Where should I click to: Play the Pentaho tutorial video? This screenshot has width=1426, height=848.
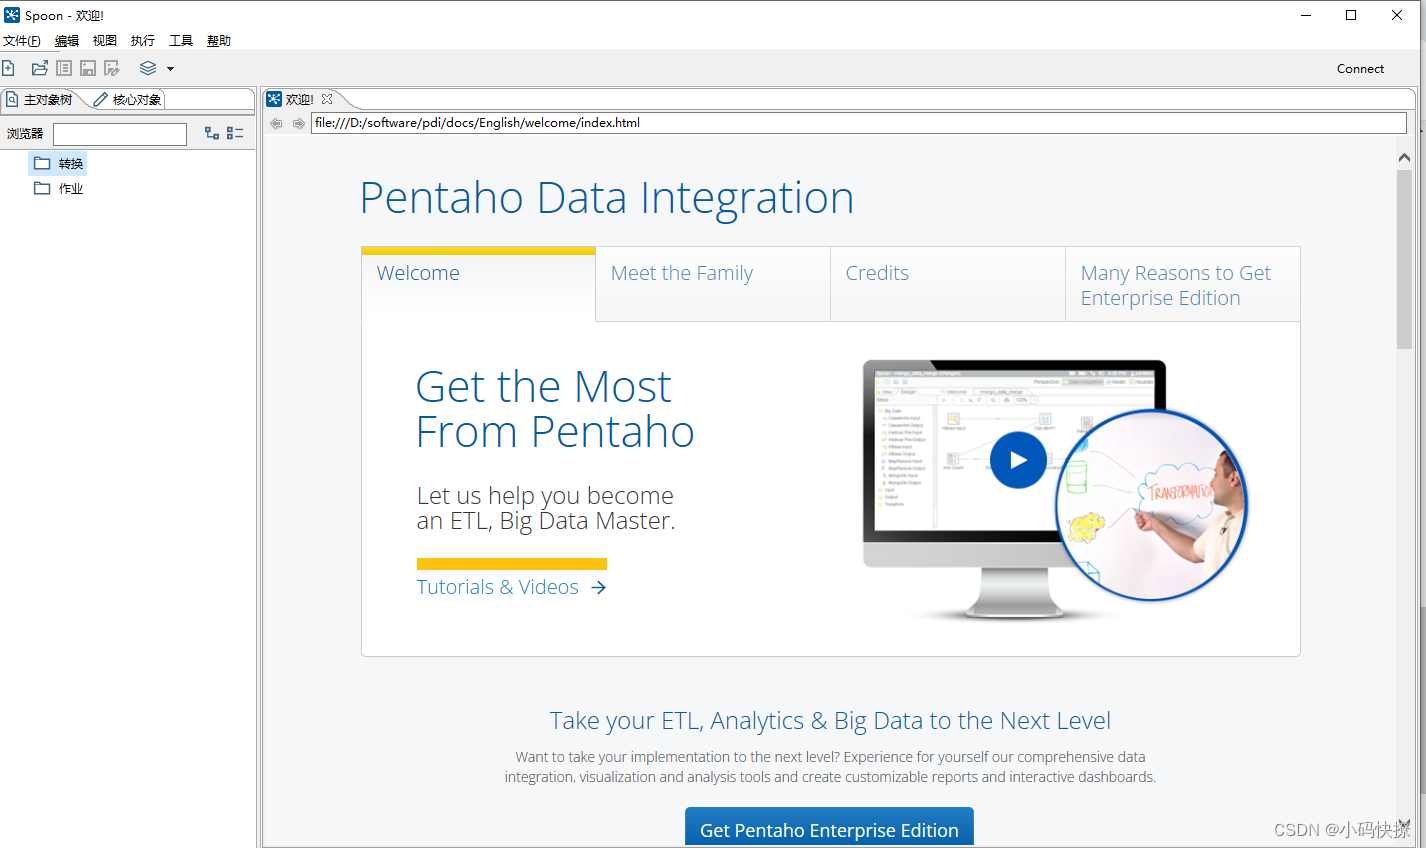click(1018, 460)
